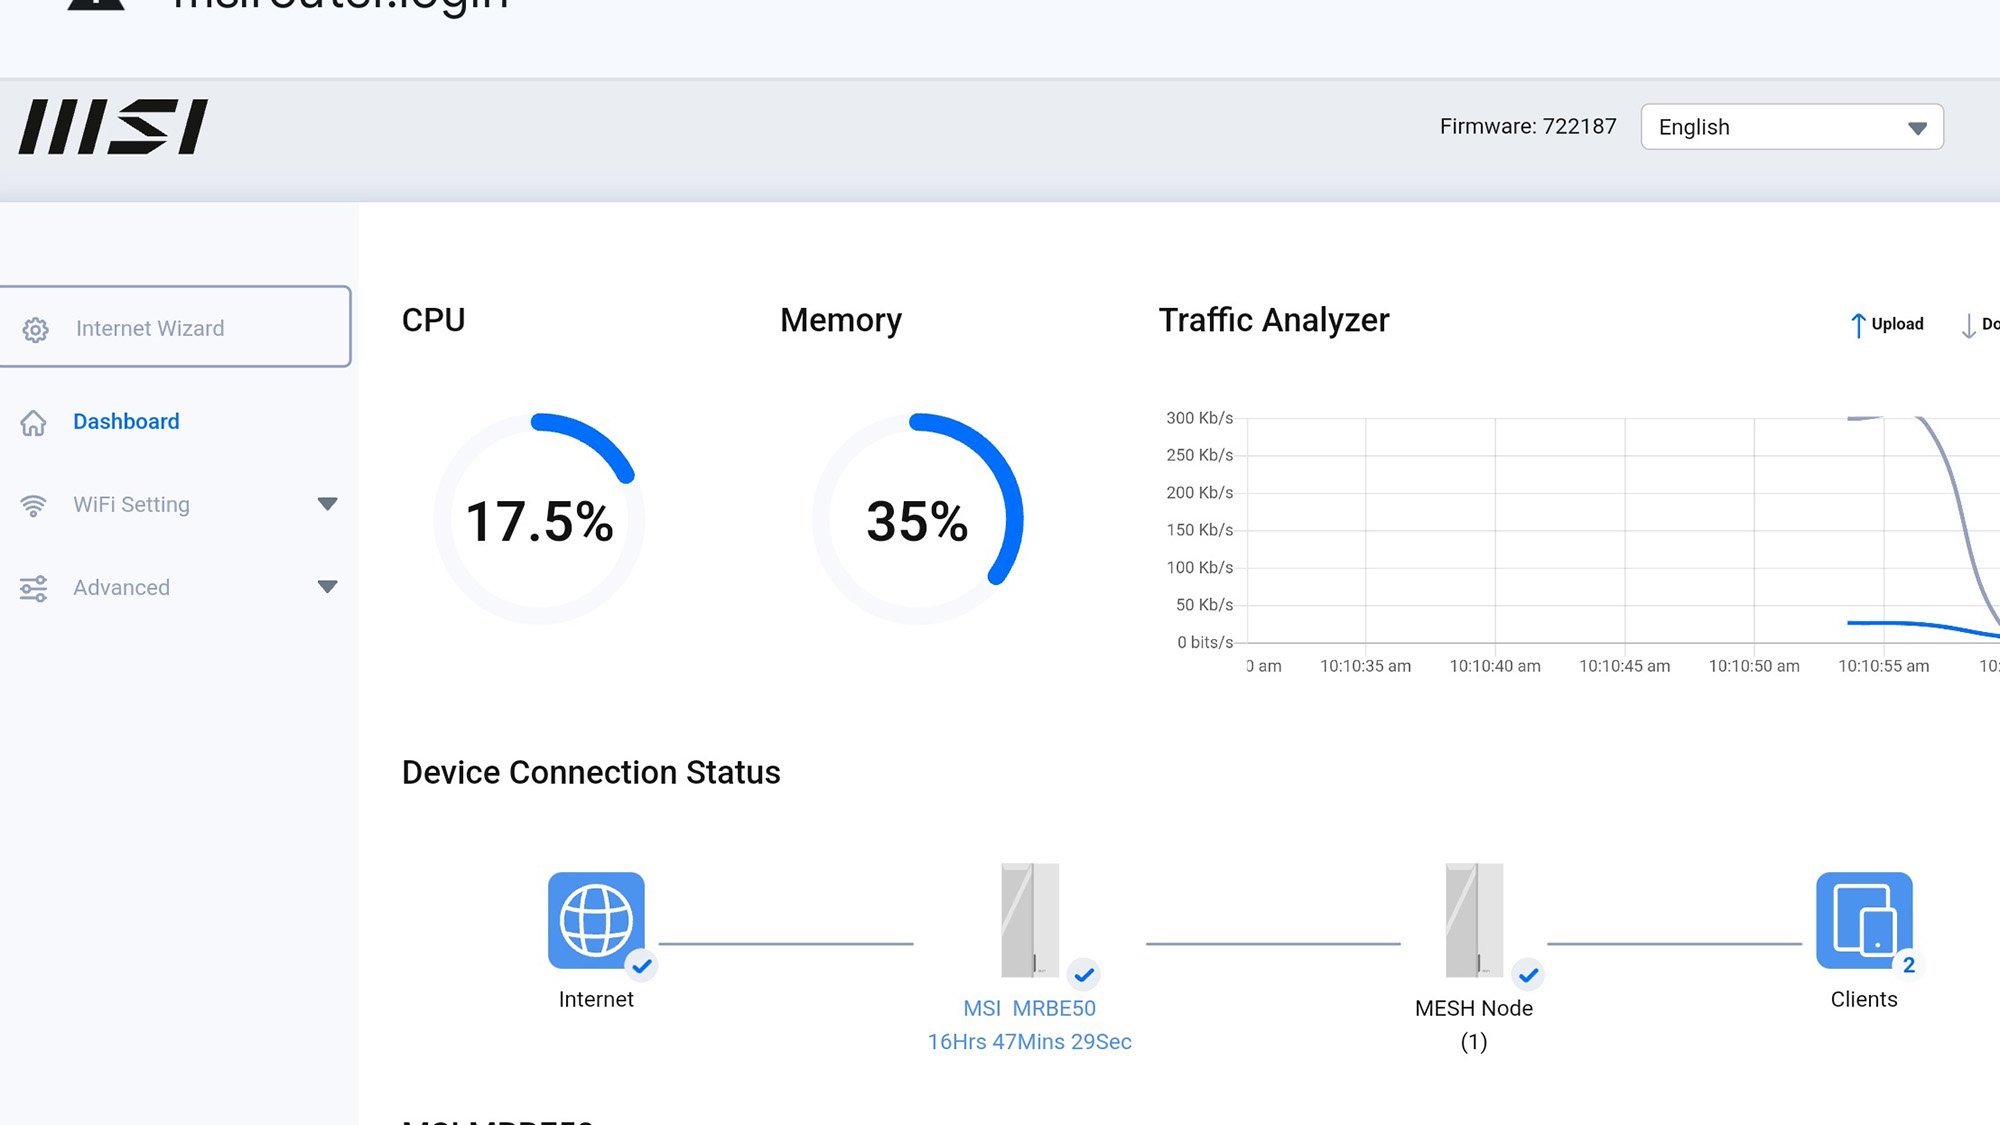Image resolution: width=2000 pixels, height=1125 pixels.
Task: Click the Dashboard home icon
Action: tap(33, 422)
